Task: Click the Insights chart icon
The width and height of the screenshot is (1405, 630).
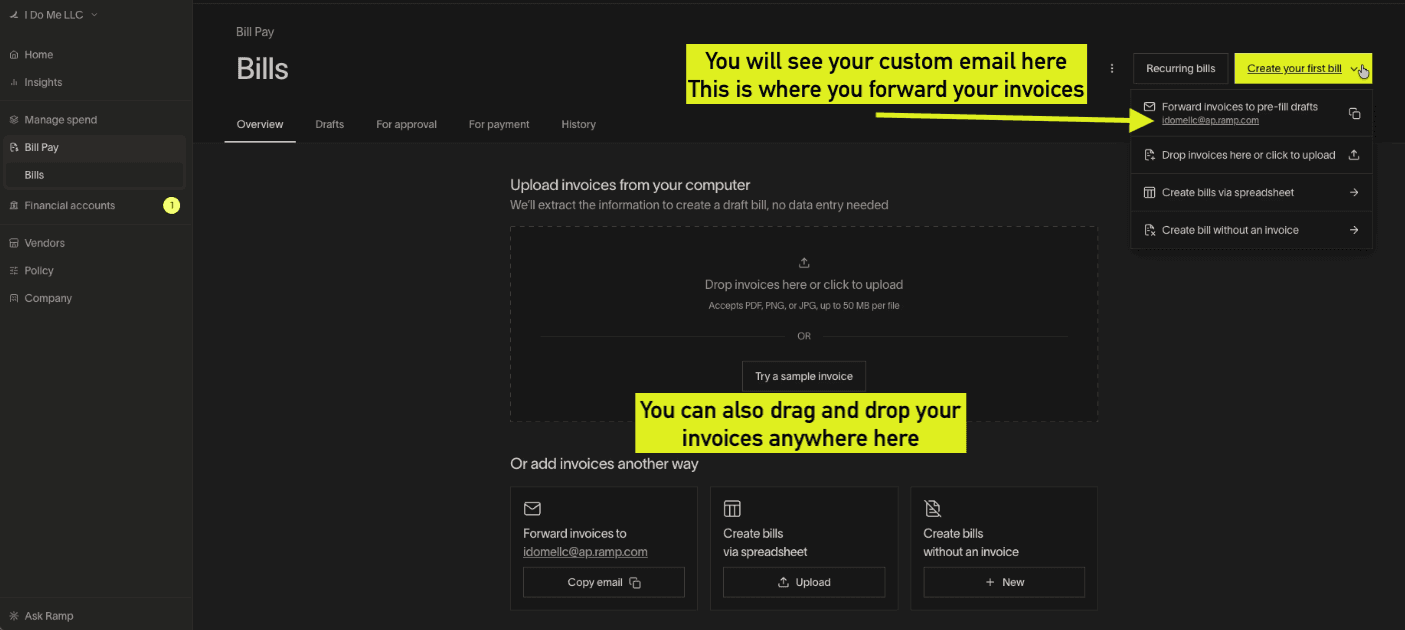Action: [x=14, y=82]
